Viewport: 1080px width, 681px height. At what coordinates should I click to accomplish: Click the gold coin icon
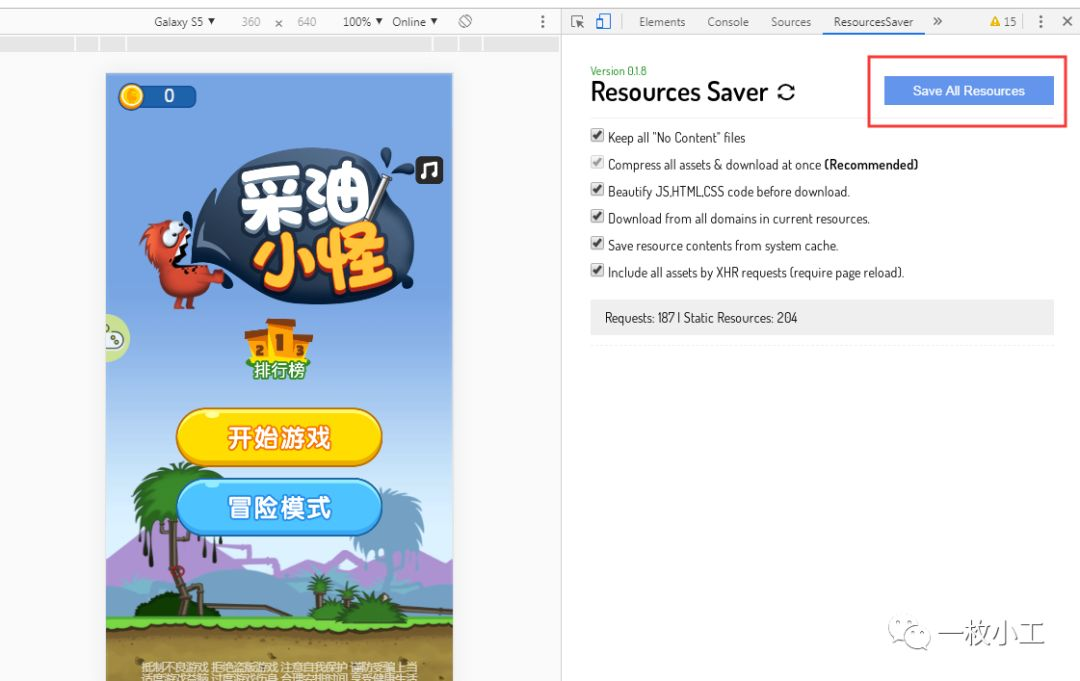click(132, 96)
